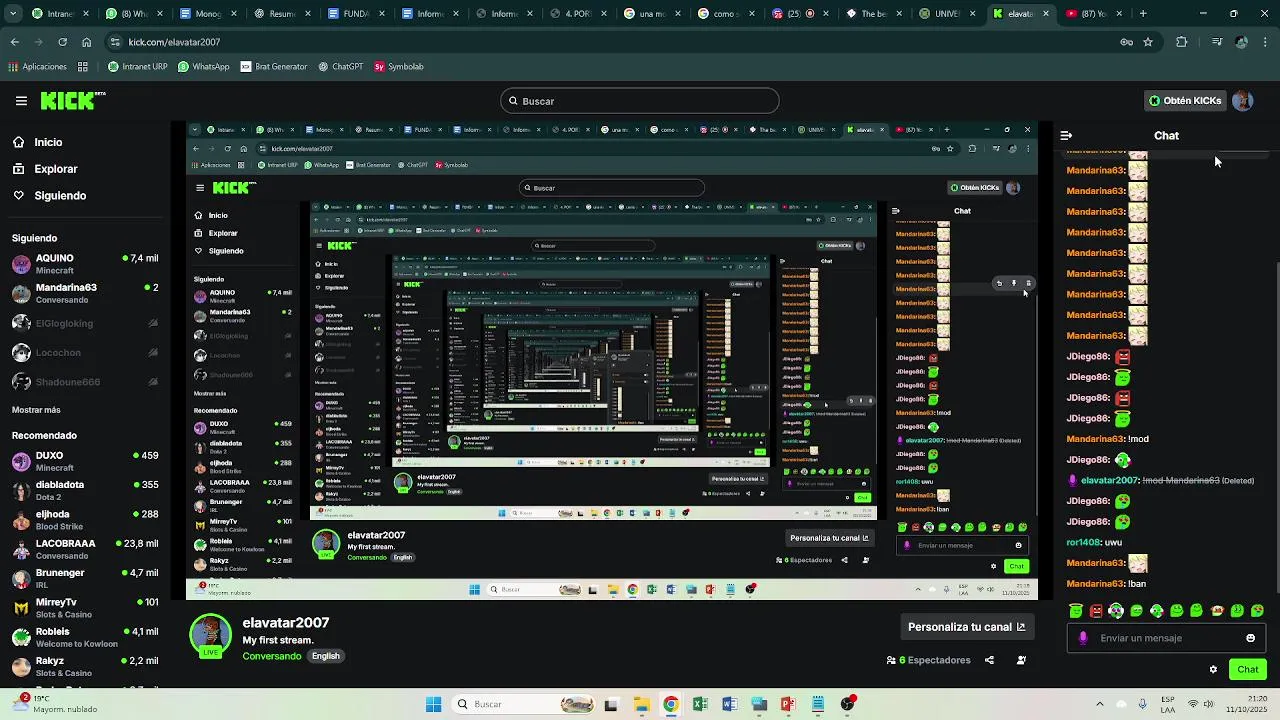The image size is (1280, 720).
Task: Click the share stream icon
Action: pyautogui.click(x=989, y=660)
